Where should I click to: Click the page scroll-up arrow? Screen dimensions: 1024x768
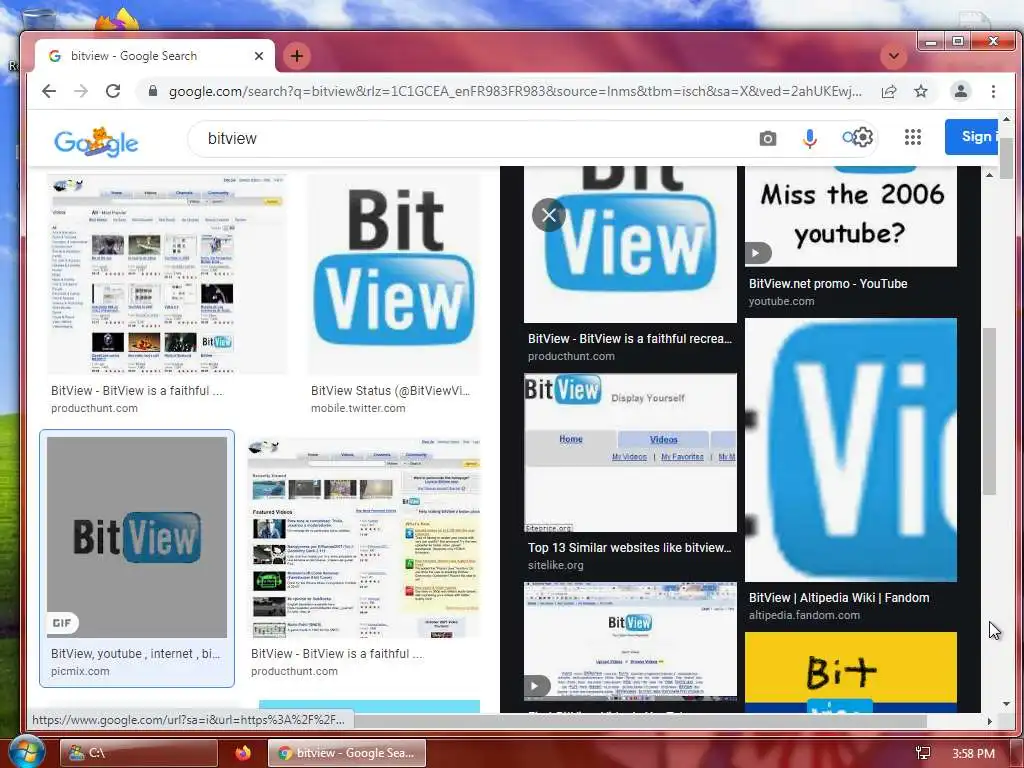click(1006, 120)
